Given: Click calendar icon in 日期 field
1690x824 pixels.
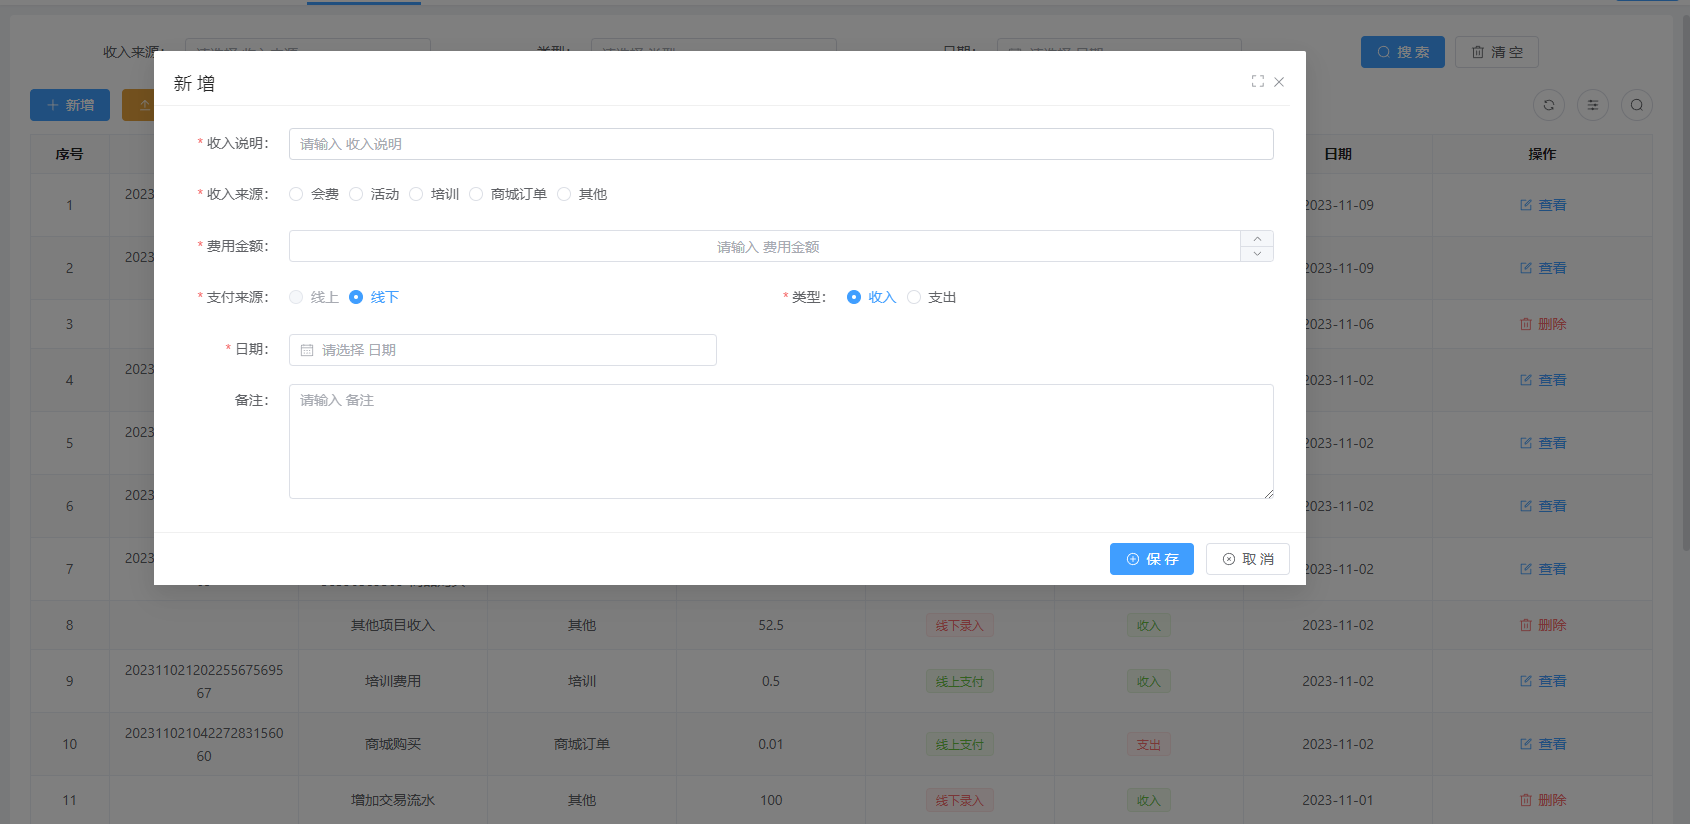Looking at the screenshot, I should pos(307,350).
